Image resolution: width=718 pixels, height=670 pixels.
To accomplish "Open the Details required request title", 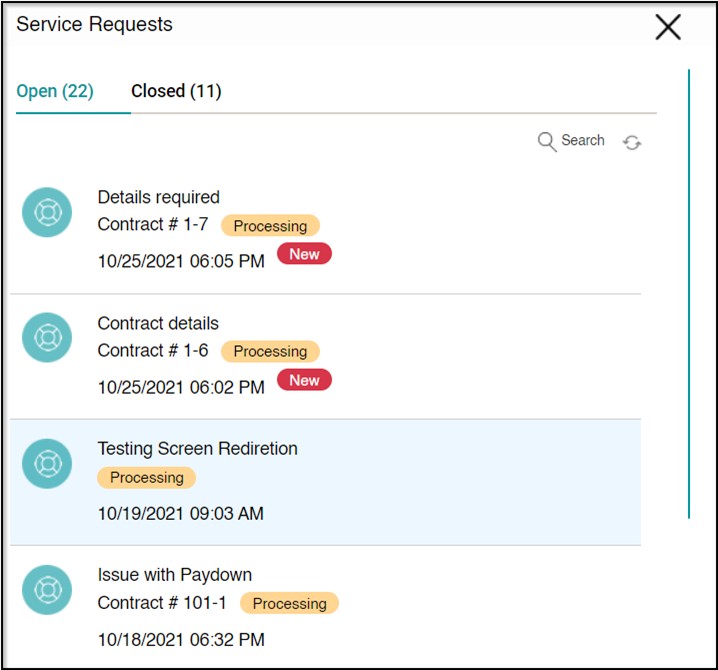I will click(x=158, y=197).
